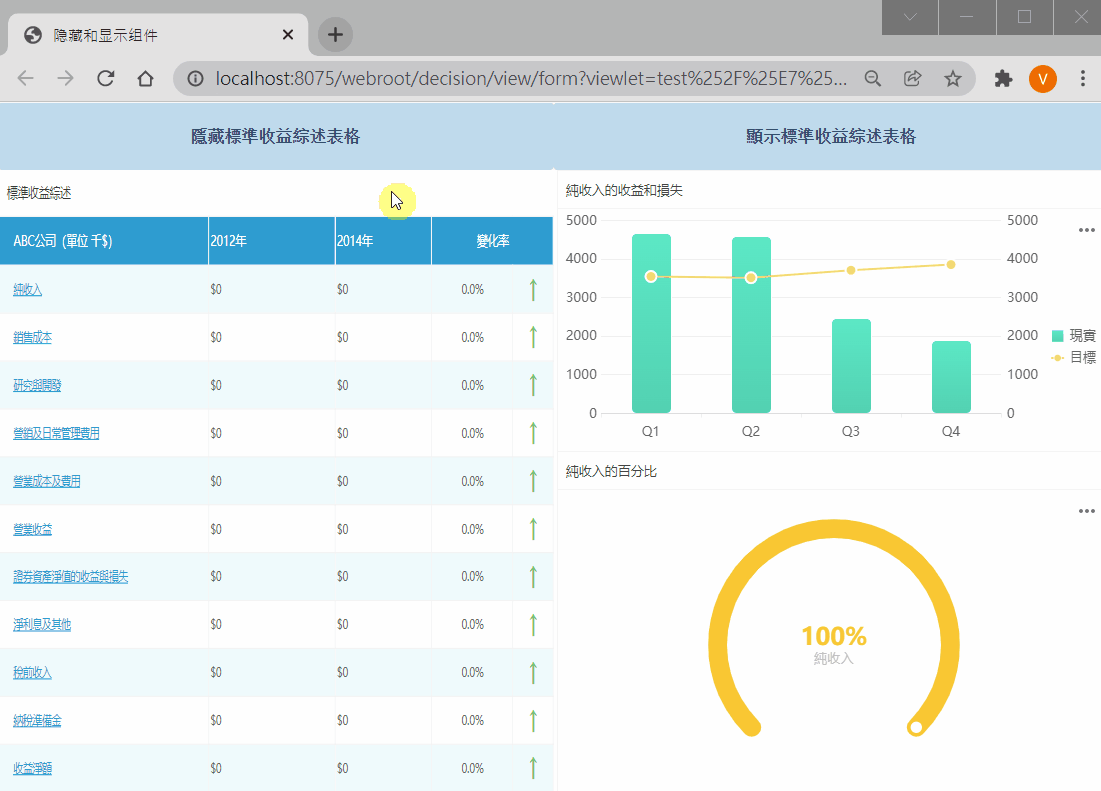
Task: Open the Chrome three-dot menu
Action: [1082, 78]
